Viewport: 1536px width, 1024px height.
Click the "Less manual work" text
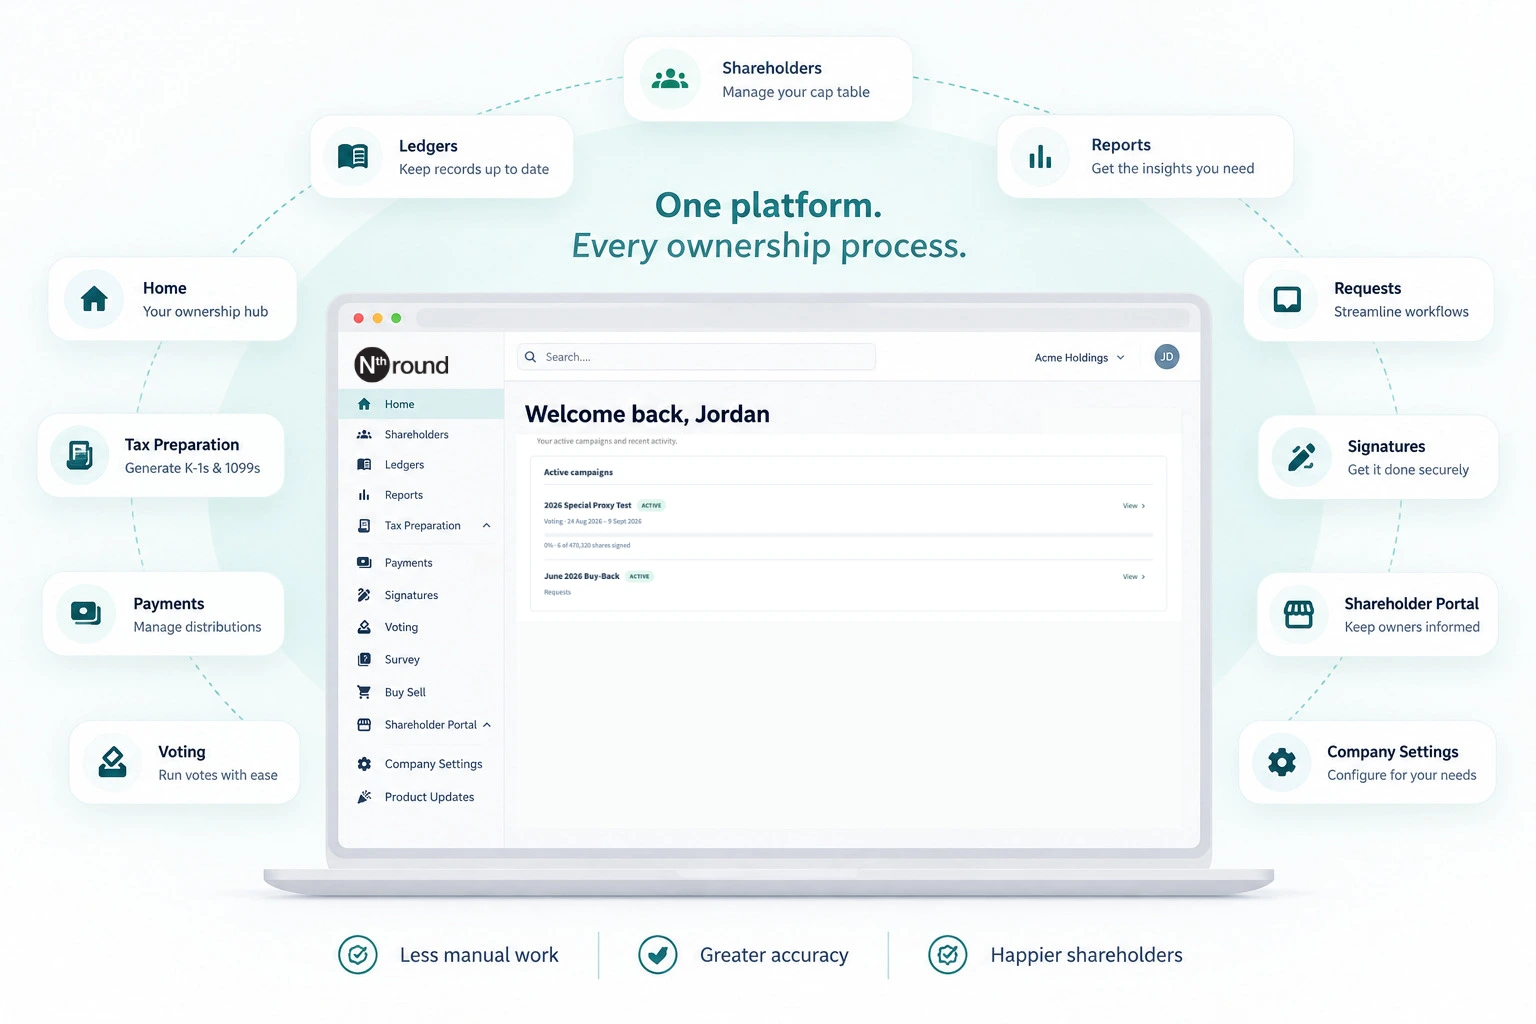pyautogui.click(x=479, y=955)
